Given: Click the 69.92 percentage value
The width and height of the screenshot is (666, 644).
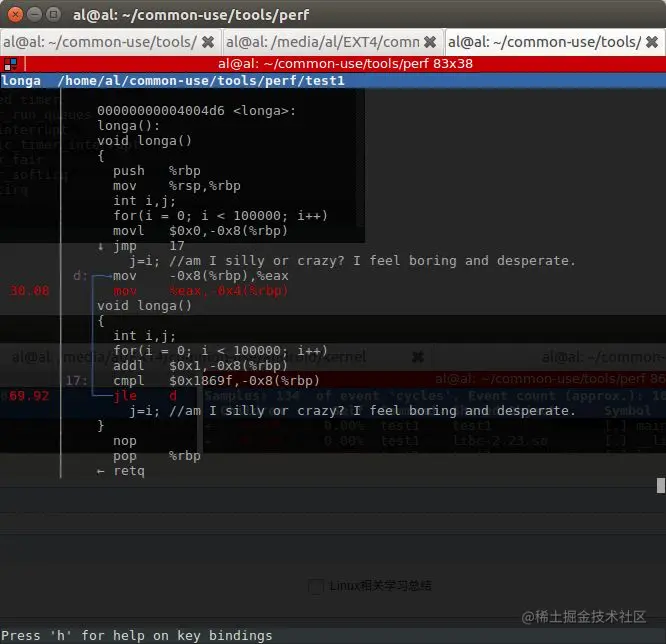Looking at the screenshot, I should [29, 396].
